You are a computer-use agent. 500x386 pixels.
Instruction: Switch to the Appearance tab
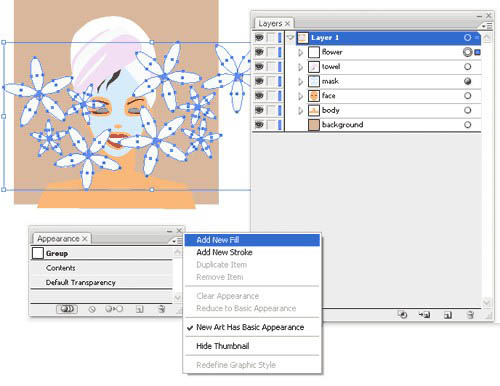(58, 239)
